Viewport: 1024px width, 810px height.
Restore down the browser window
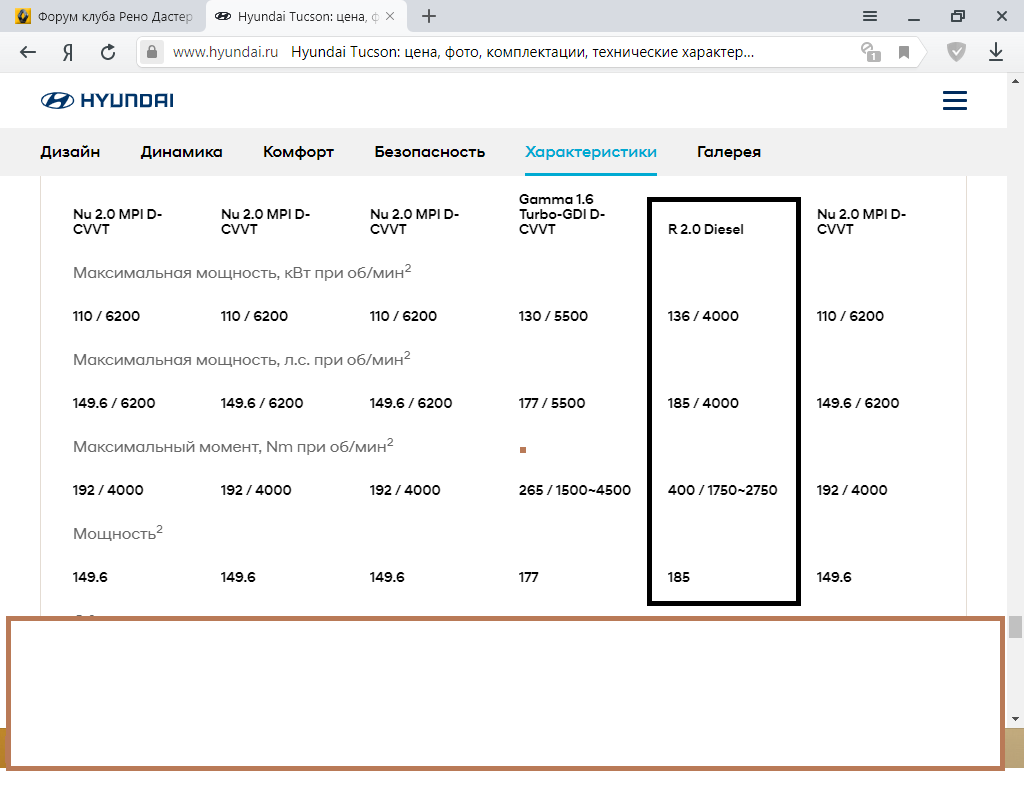[957, 16]
